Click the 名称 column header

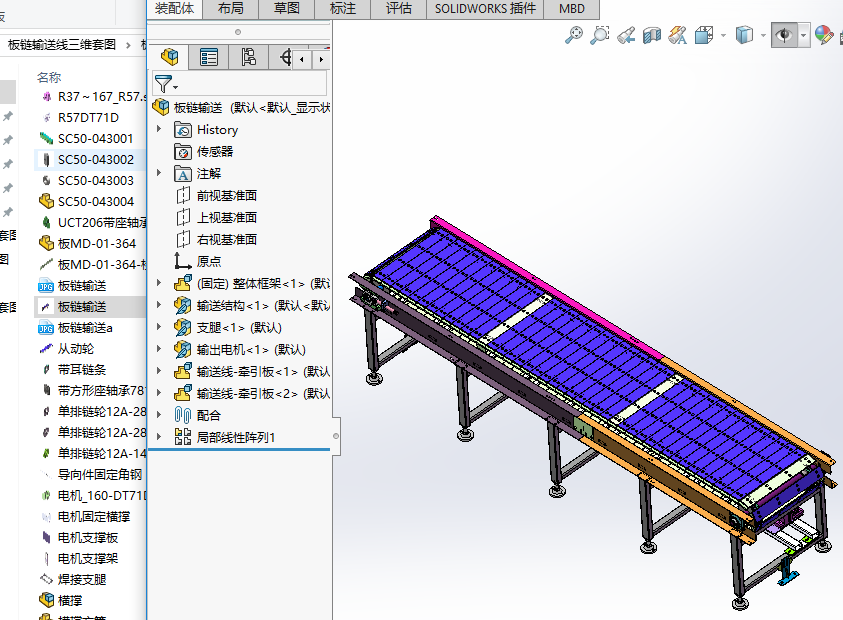click(49, 77)
